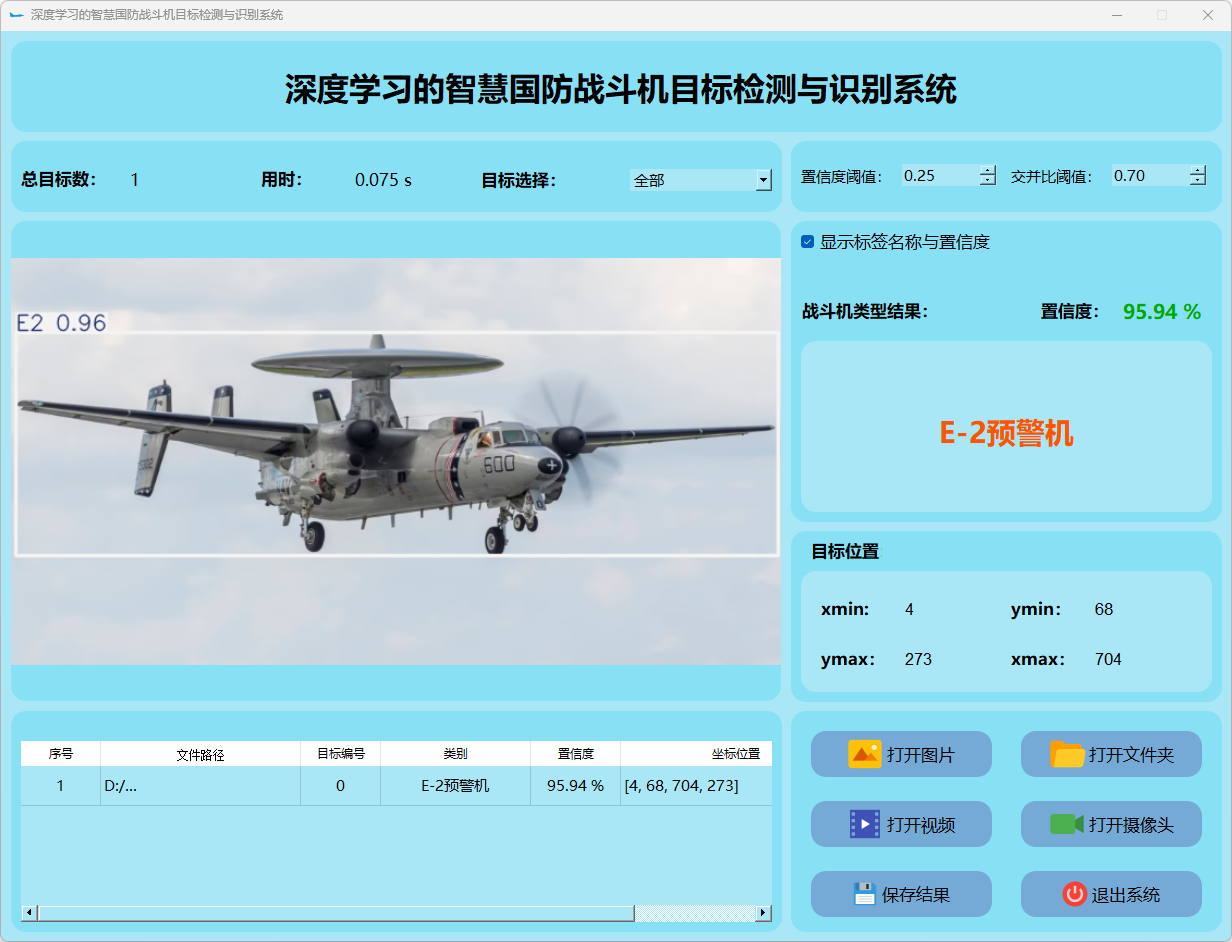1232x942 pixels.
Task: Click the horizontal scrollbar left arrow
Action: [29, 913]
